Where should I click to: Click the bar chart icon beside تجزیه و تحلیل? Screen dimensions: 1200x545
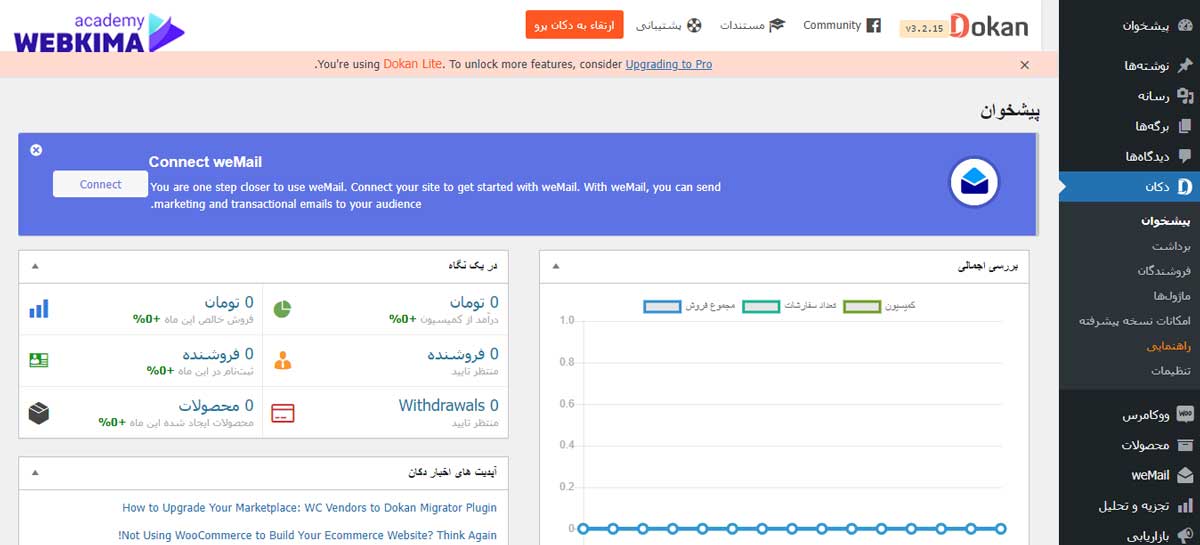coord(1185,505)
